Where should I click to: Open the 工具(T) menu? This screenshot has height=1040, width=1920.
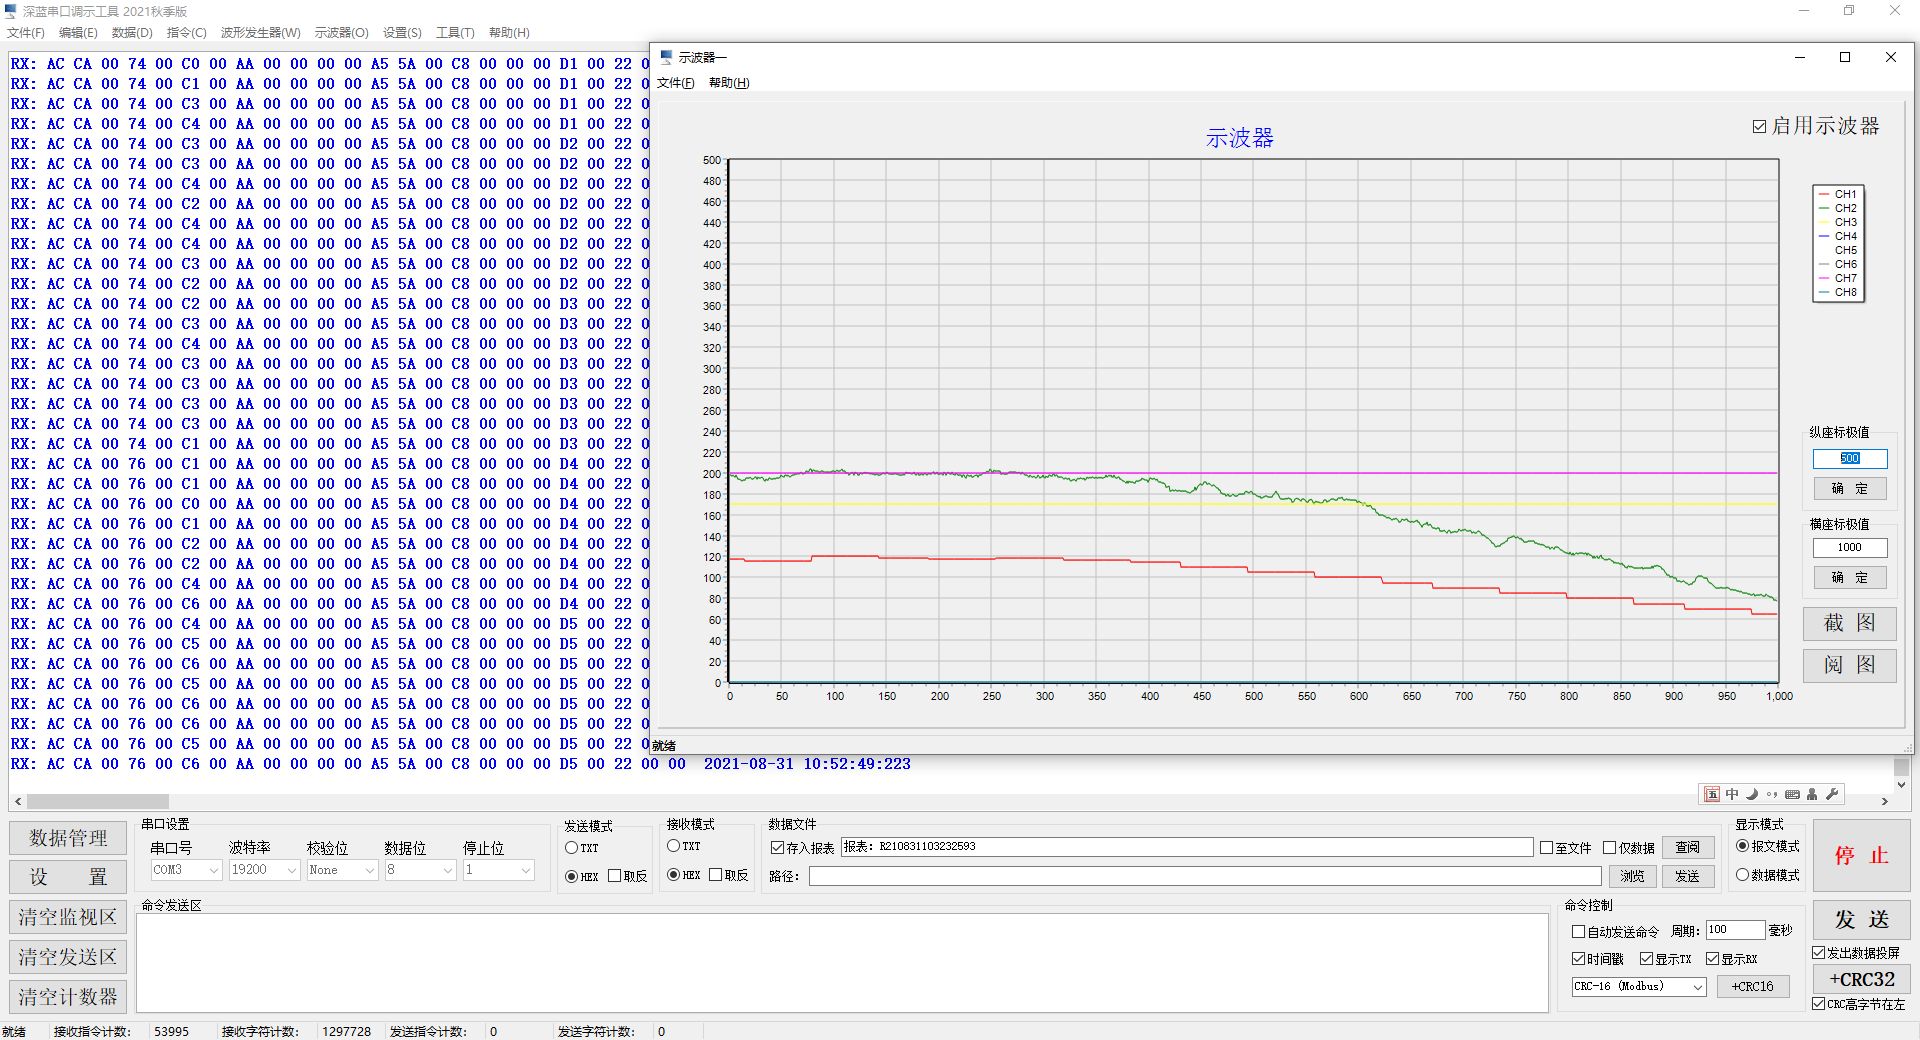(455, 33)
